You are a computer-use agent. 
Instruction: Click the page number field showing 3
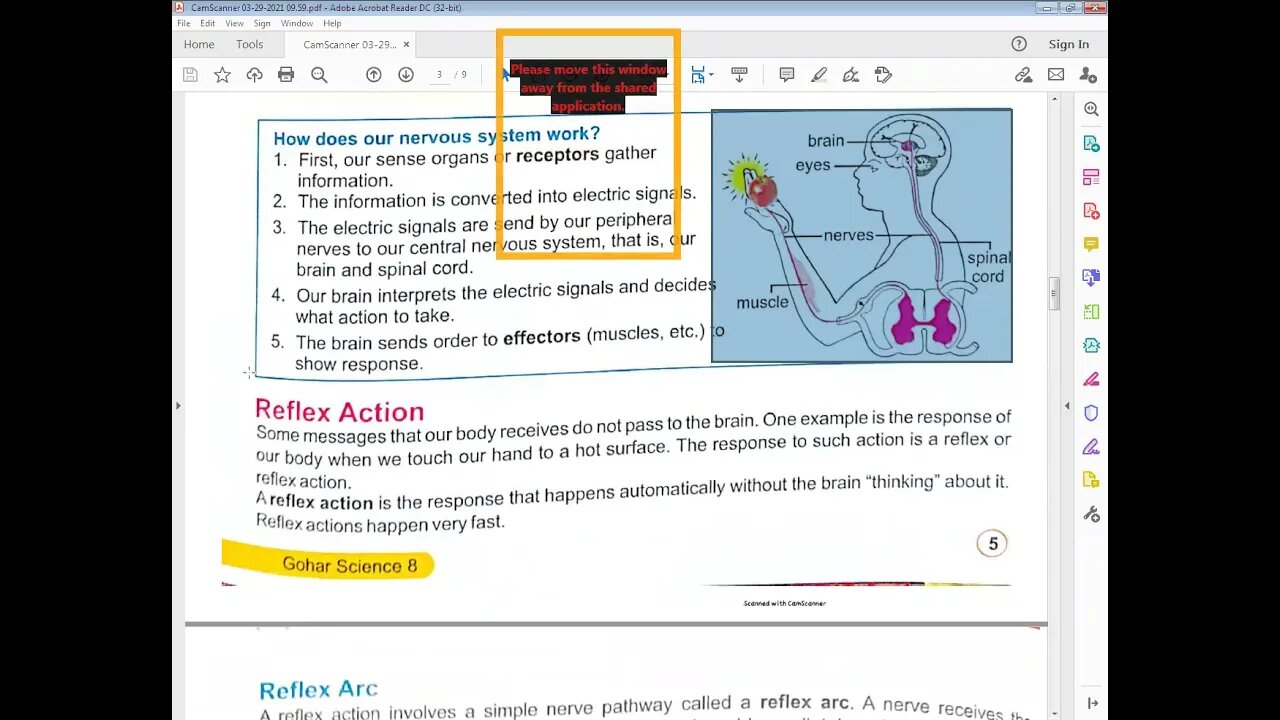(440, 75)
